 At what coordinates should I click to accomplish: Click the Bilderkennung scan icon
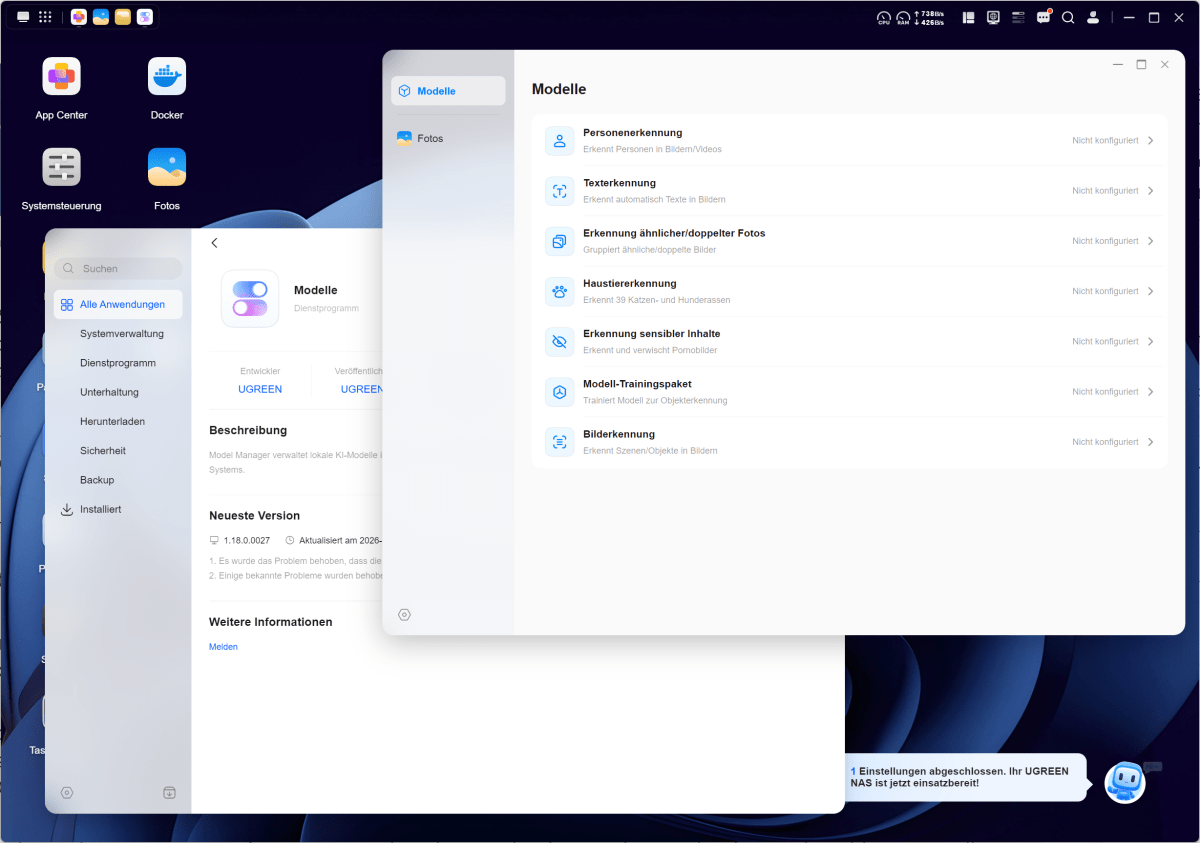[x=560, y=442]
